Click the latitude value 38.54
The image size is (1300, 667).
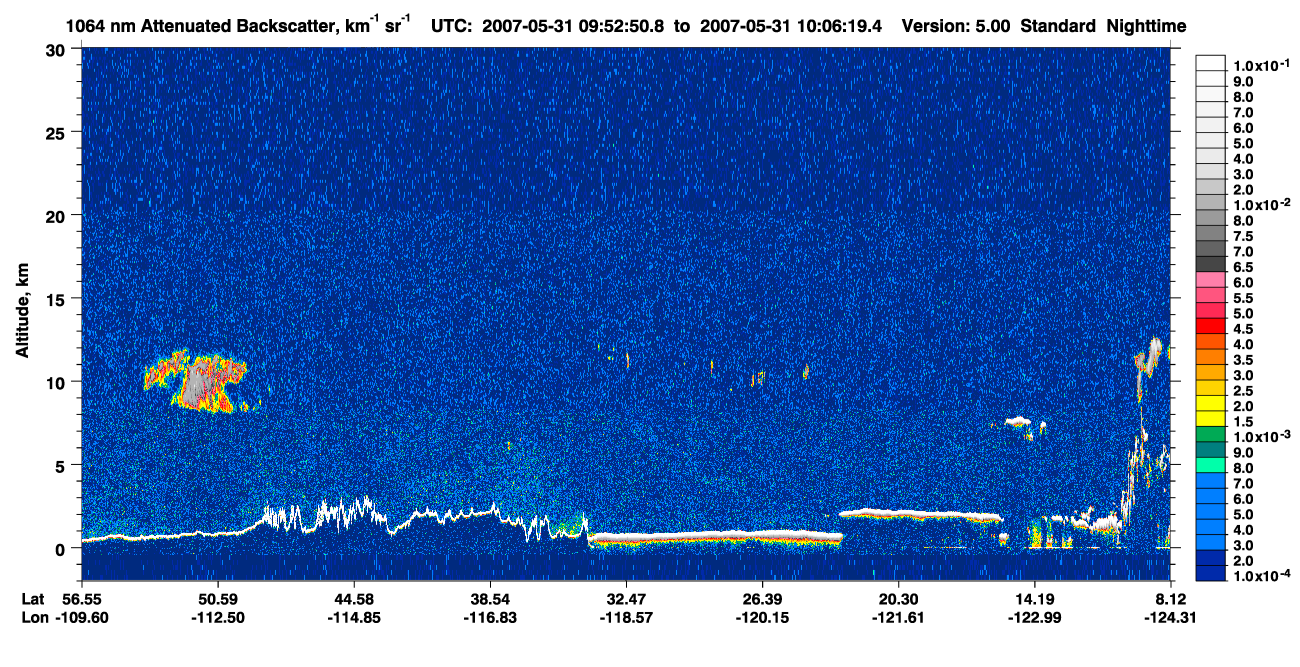pyautogui.click(x=490, y=599)
